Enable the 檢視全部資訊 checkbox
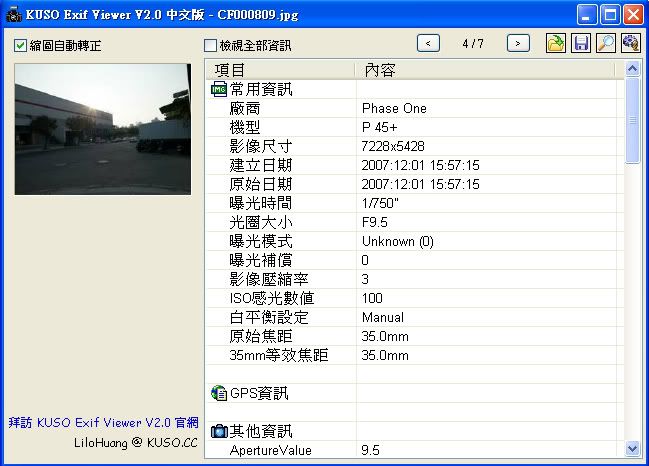Image resolution: width=649 pixels, height=466 pixels. 210,46
